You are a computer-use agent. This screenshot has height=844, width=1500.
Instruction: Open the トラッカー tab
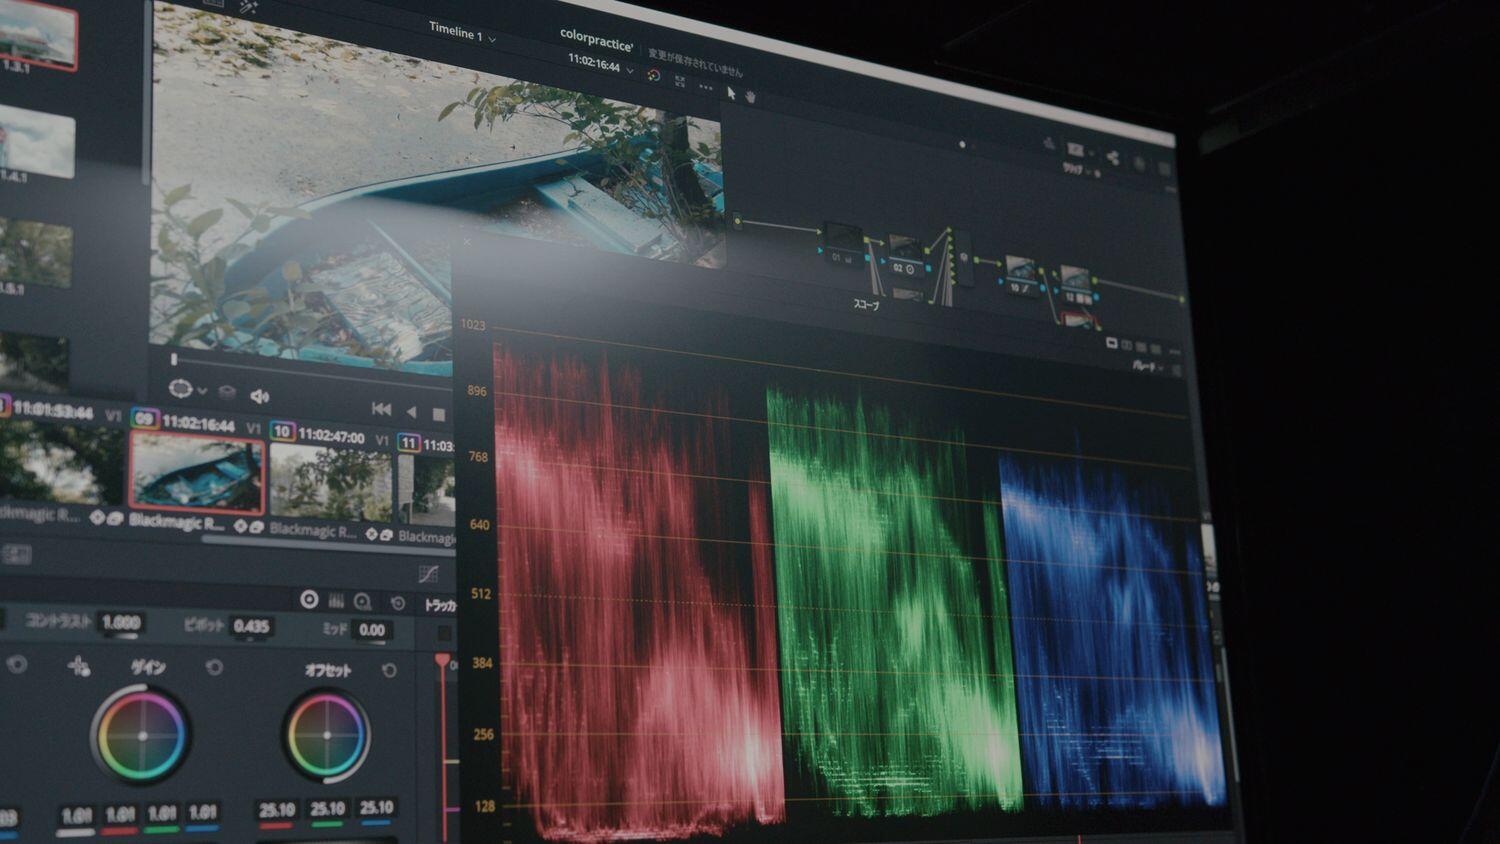[x=439, y=604]
